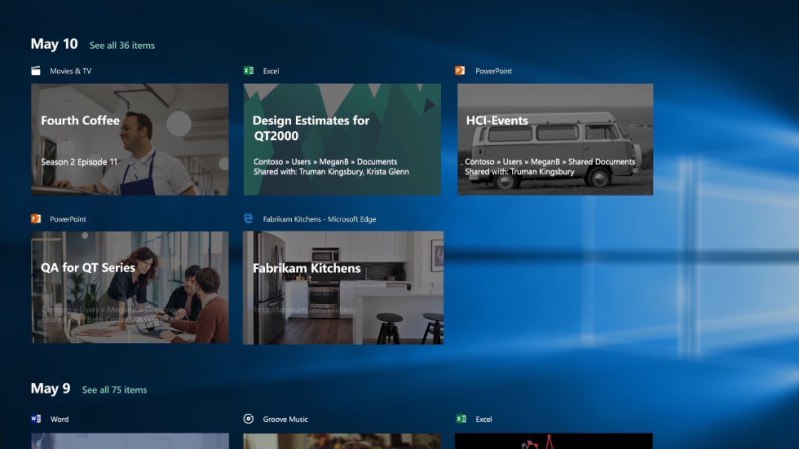The height and width of the screenshot is (449, 799).
Task: Click the Excel label under May 9
Action: (x=484, y=419)
